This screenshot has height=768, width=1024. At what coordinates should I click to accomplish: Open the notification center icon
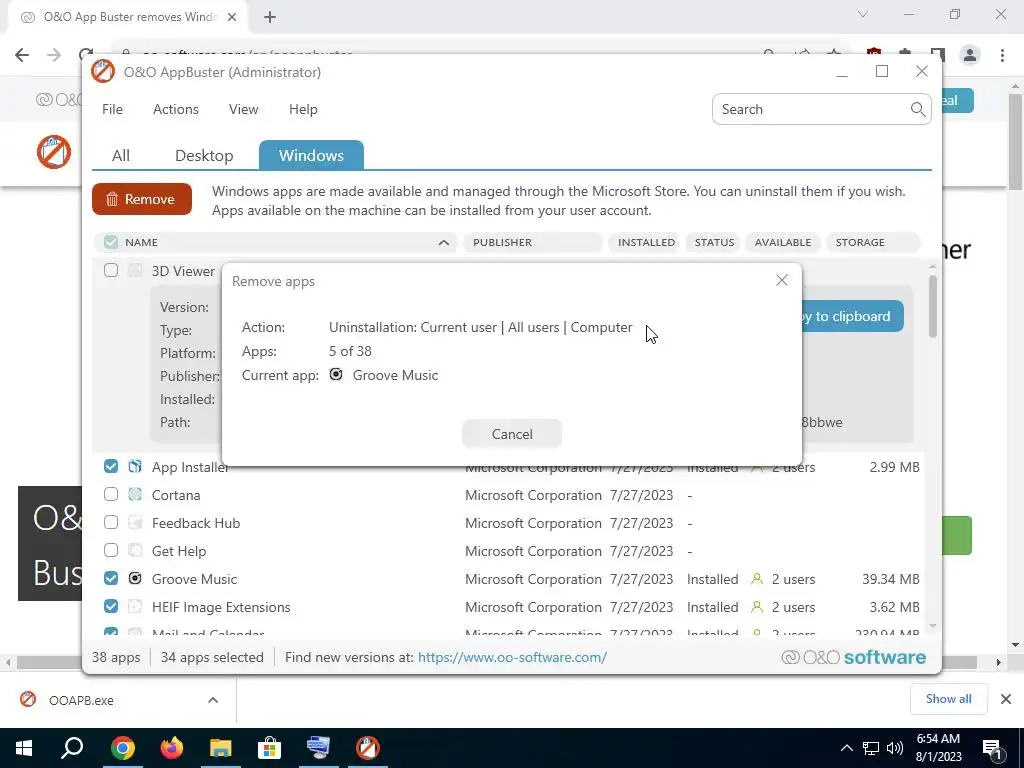pyautogui.click(x=992, y=748)
